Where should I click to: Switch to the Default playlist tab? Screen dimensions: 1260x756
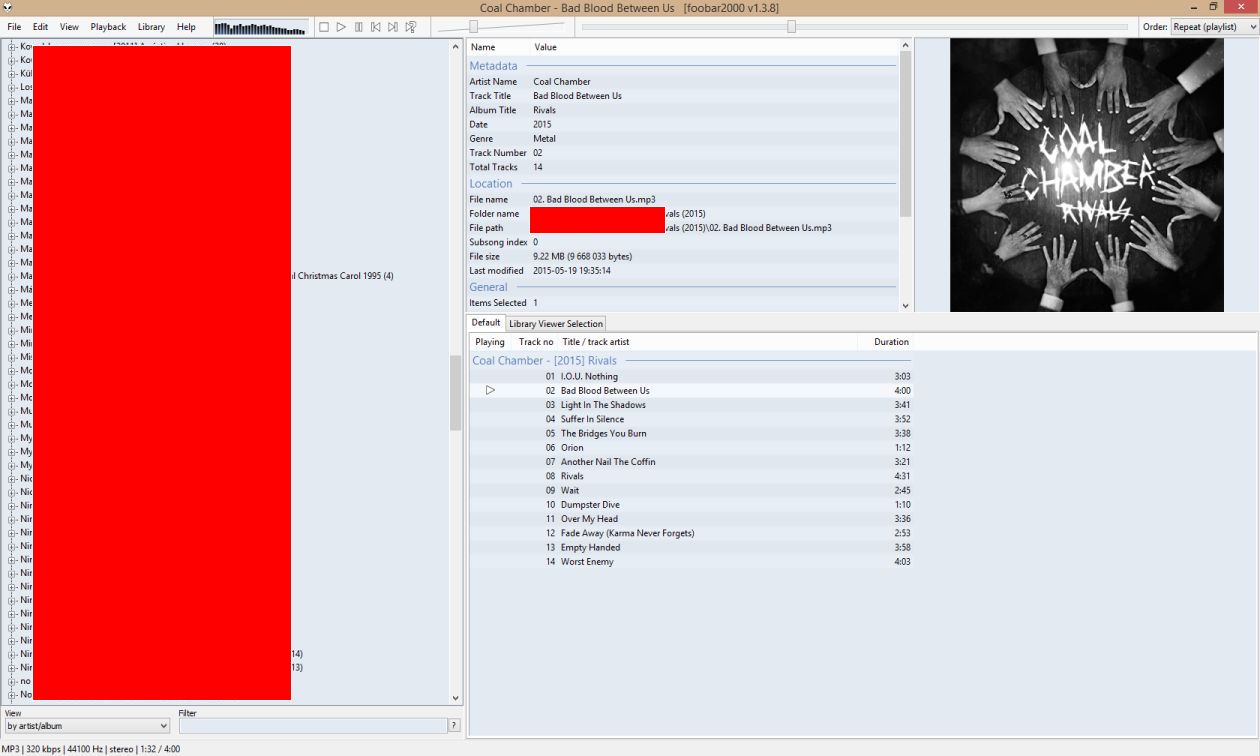[486, 322]
